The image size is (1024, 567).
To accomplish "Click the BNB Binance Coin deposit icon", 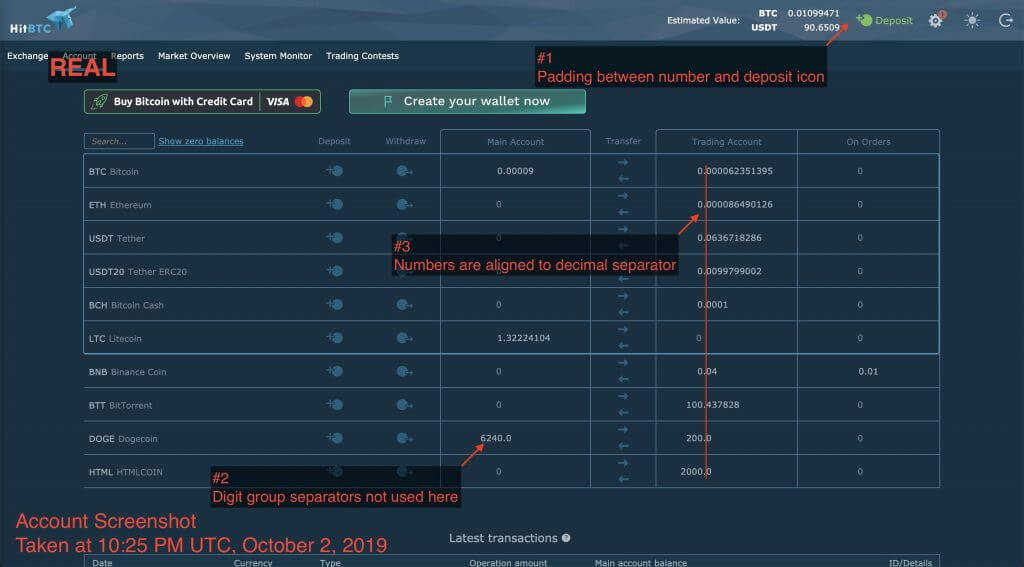I will (334, 371).
